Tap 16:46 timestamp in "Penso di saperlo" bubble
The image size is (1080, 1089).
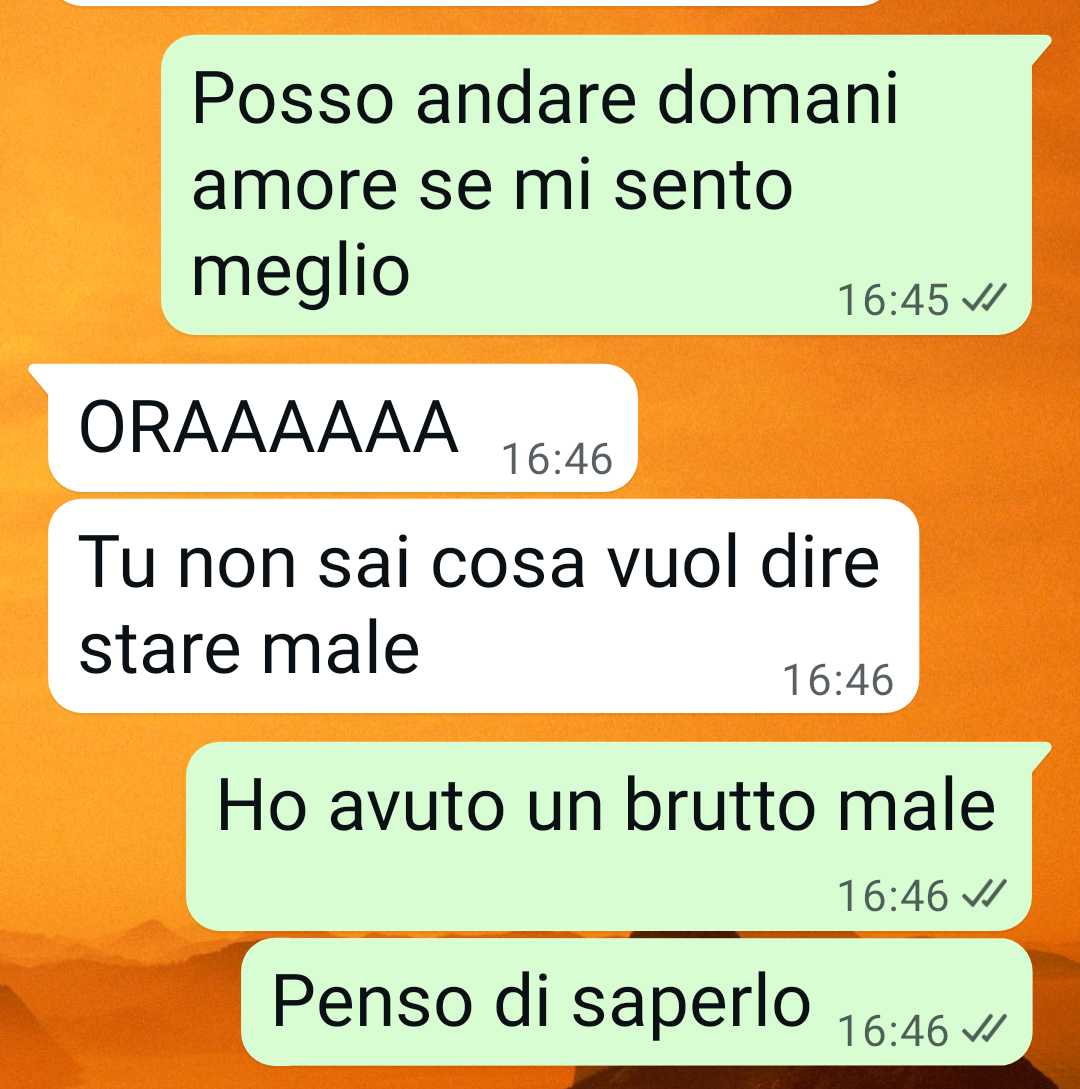point(893,1031)
